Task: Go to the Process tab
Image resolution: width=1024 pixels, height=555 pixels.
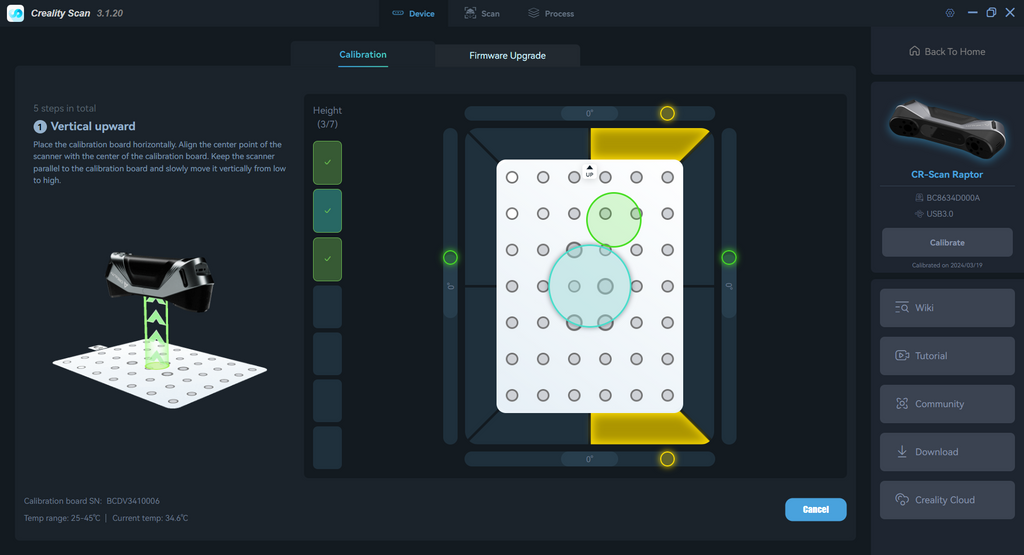Action: click(x=551, y=14)
